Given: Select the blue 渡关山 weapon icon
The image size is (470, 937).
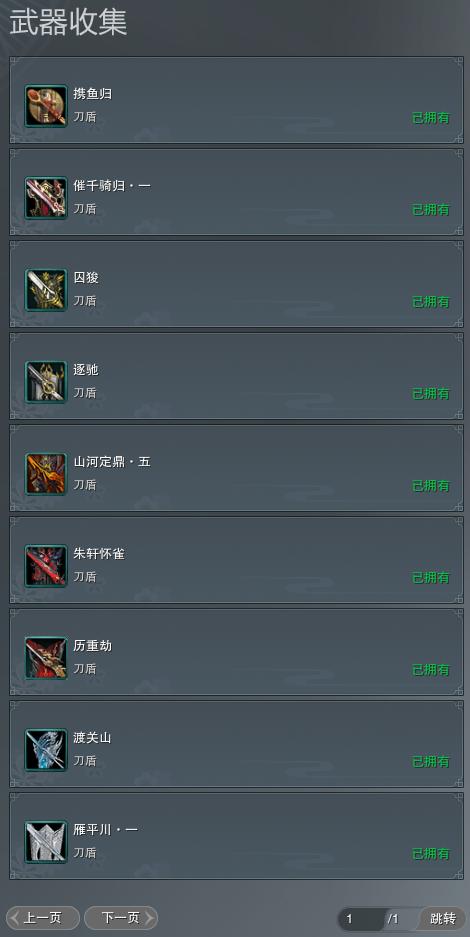Looking at the screenshot, I should (45, 750).
